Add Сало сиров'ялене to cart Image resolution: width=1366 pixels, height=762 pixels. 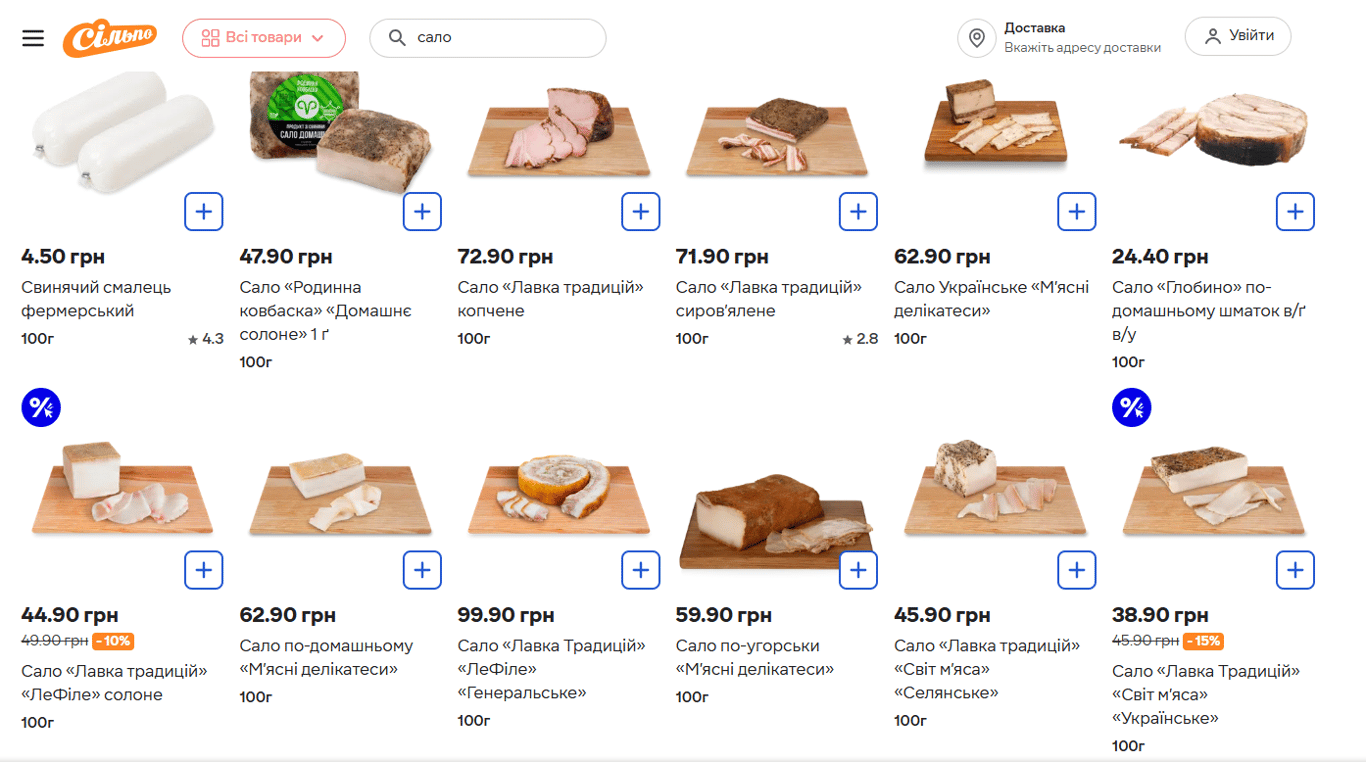point(858,212)
